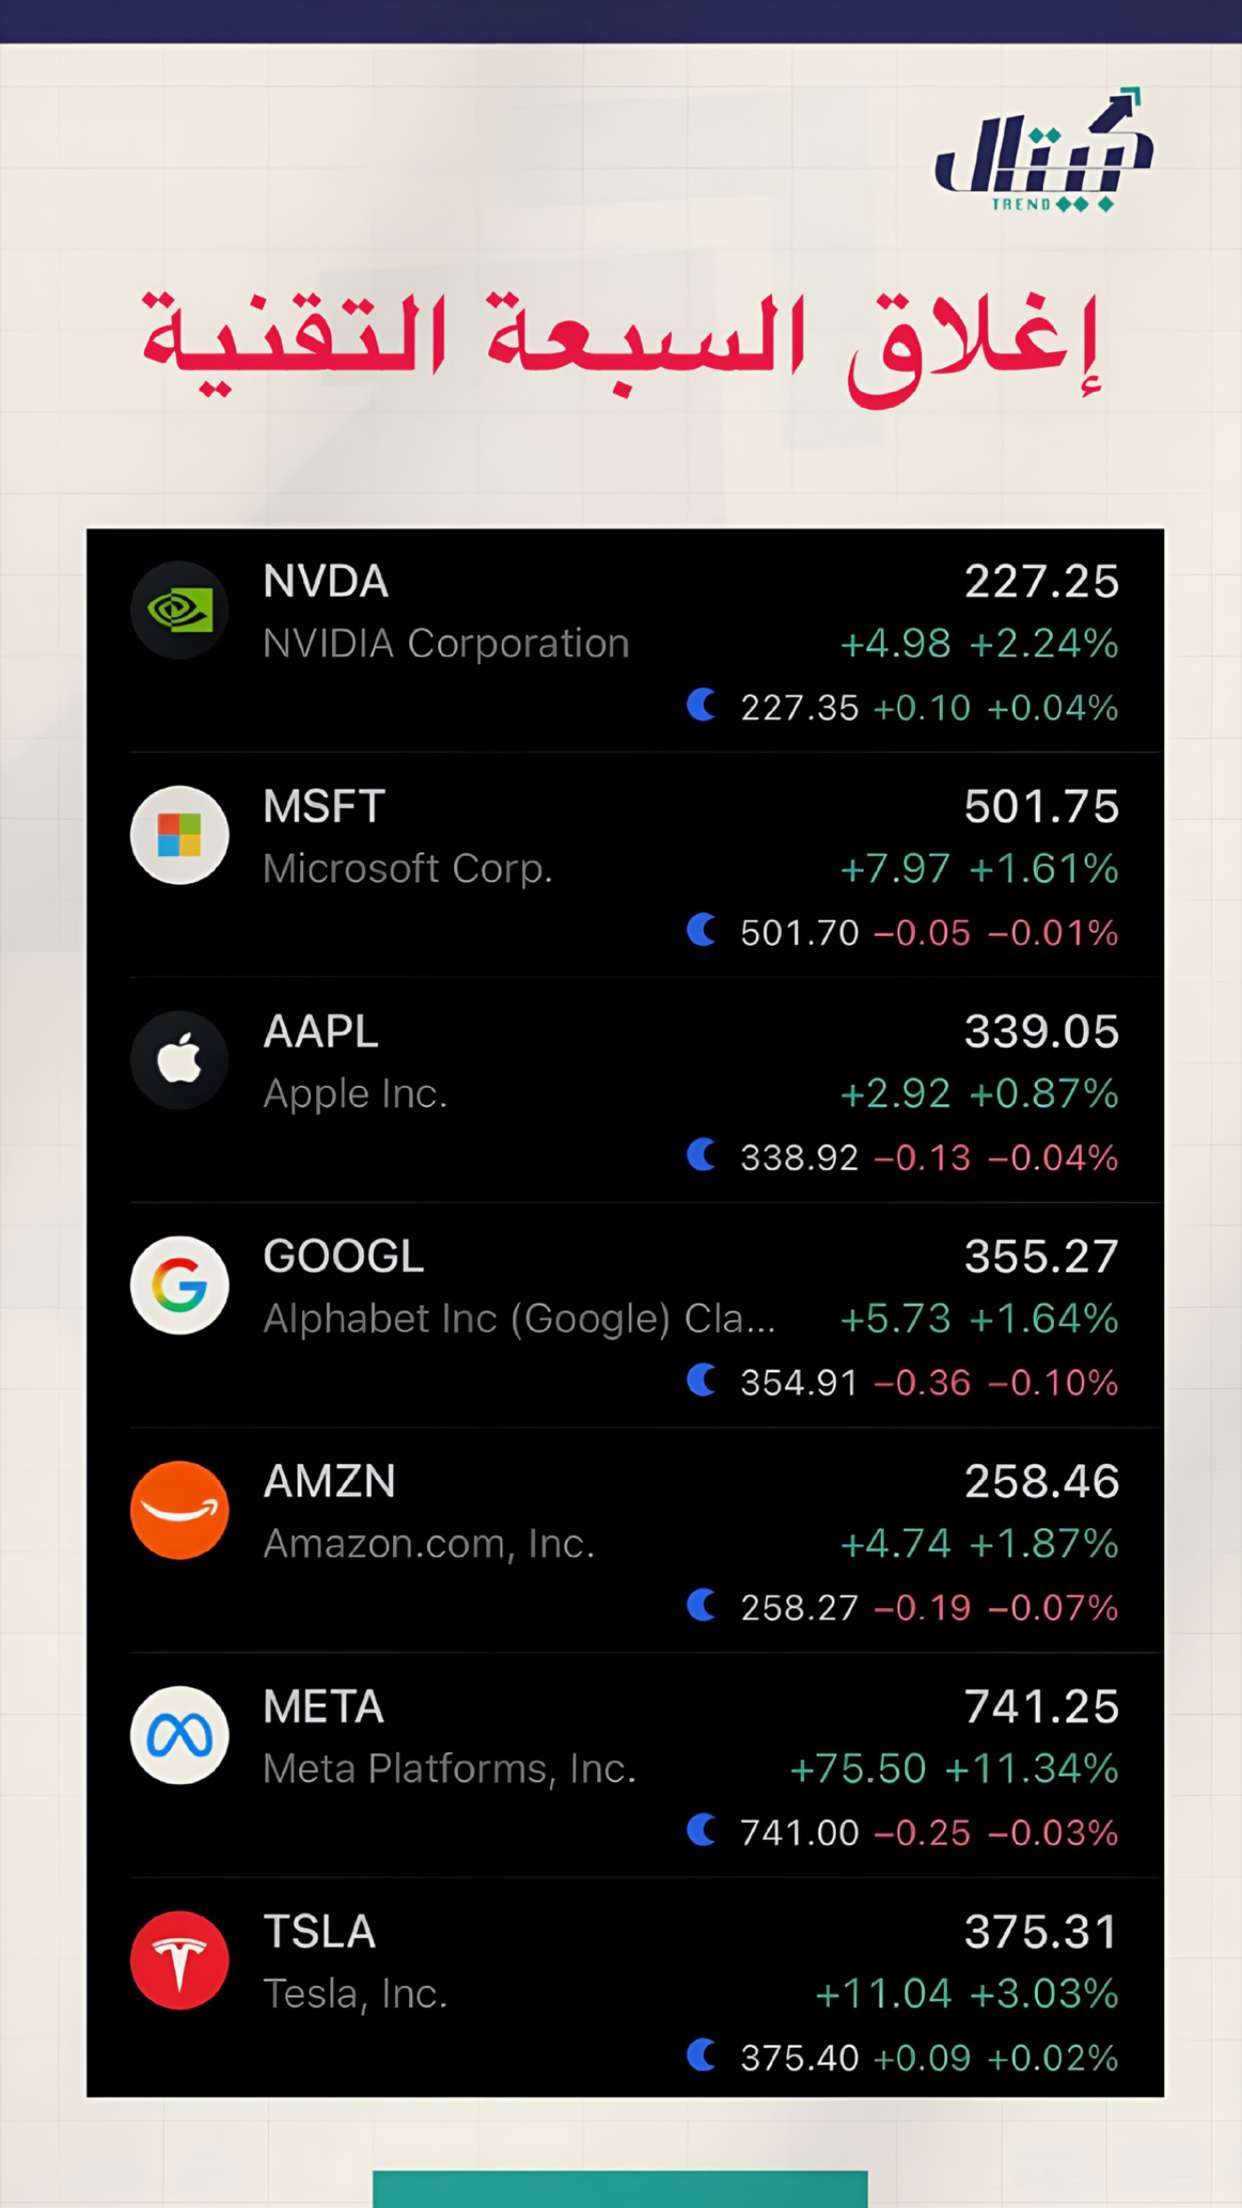Tap MSFT after-hours change −0.05 −0.01%

pyautogui.click(x=996, y=933)
